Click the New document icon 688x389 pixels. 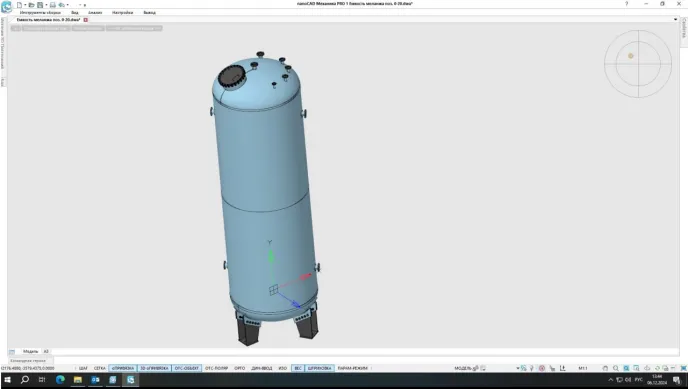19,5
